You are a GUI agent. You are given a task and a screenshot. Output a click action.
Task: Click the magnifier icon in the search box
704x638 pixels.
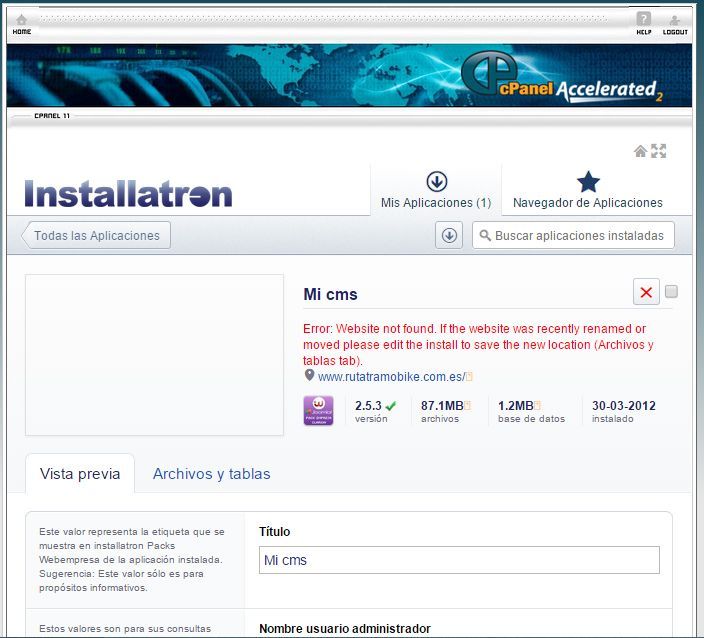[x=484, y=235]
